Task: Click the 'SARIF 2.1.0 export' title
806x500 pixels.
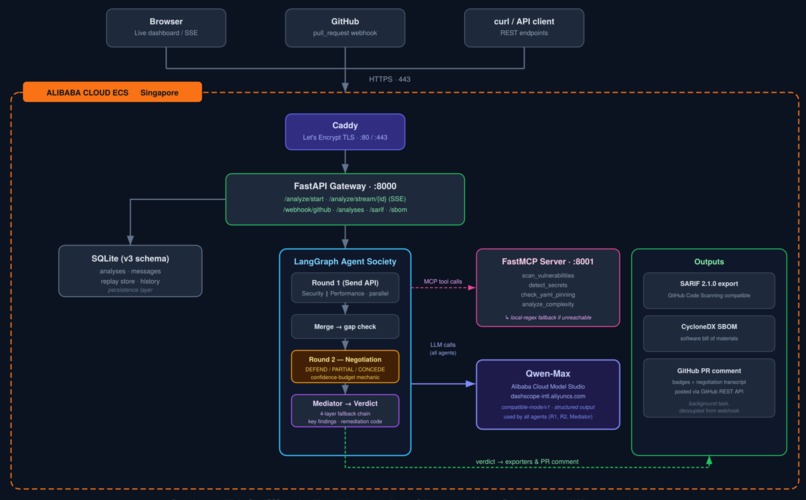Action: coord(709,284)
